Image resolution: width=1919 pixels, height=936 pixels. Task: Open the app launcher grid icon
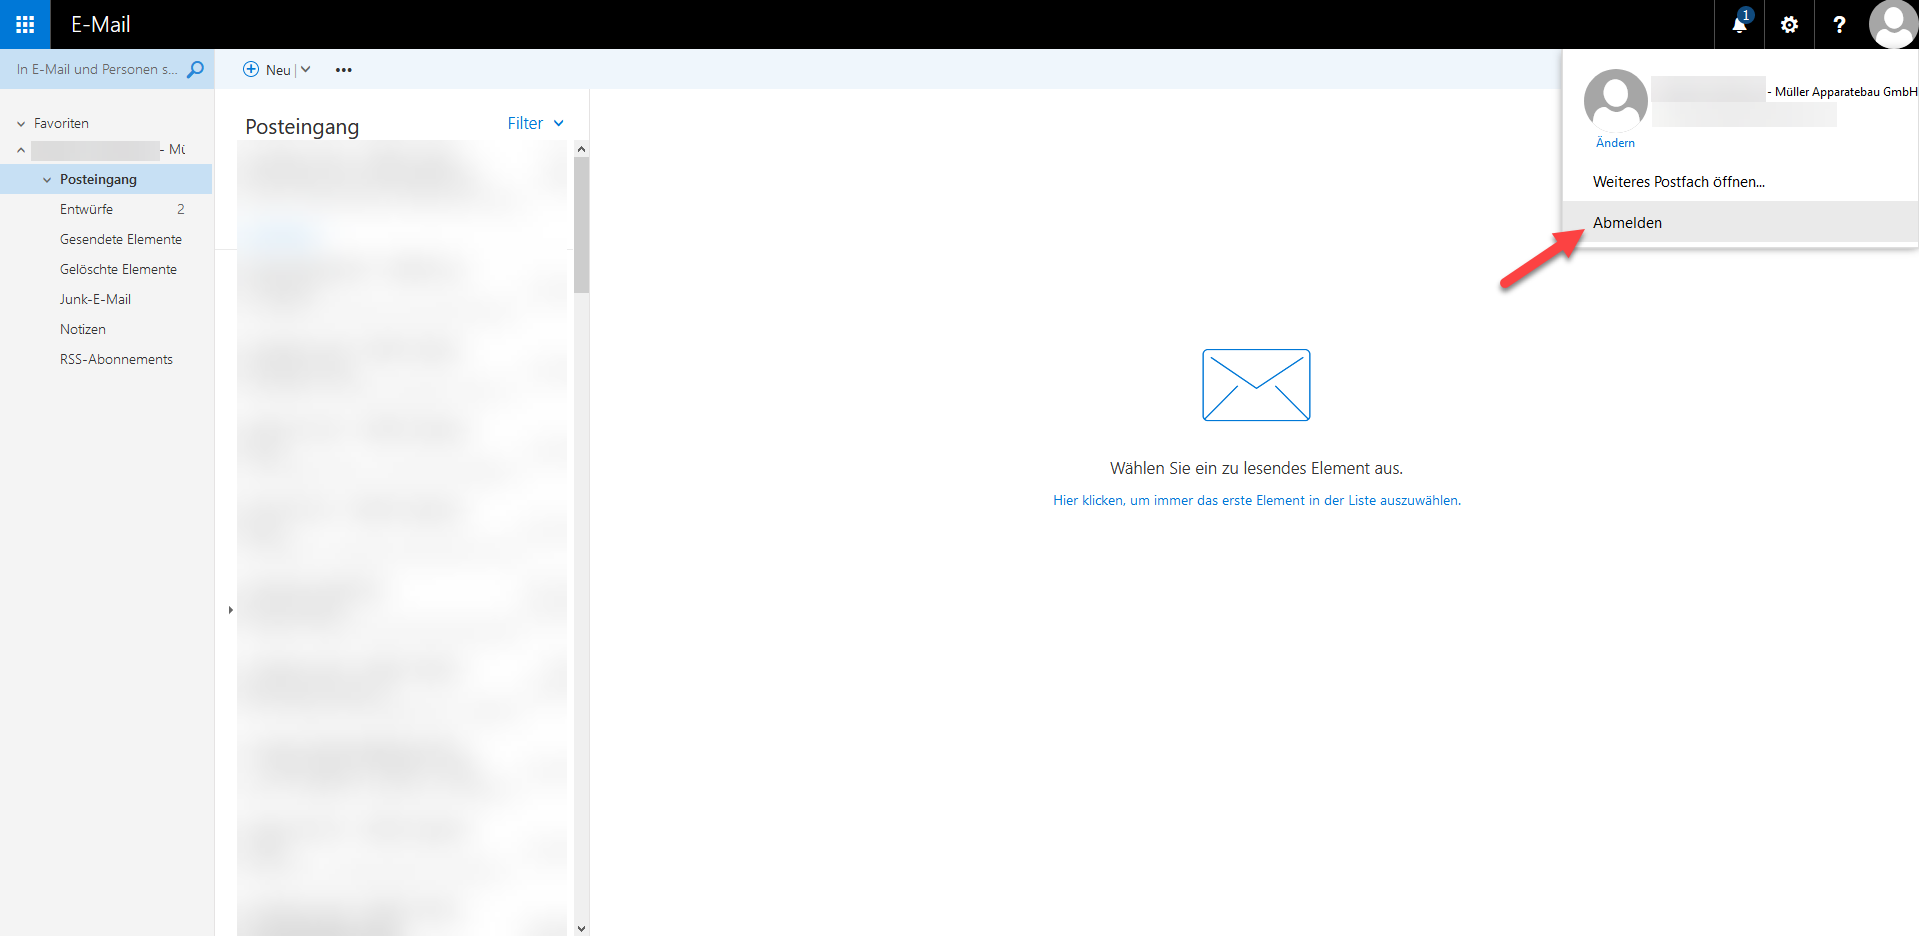pos(25,24)
